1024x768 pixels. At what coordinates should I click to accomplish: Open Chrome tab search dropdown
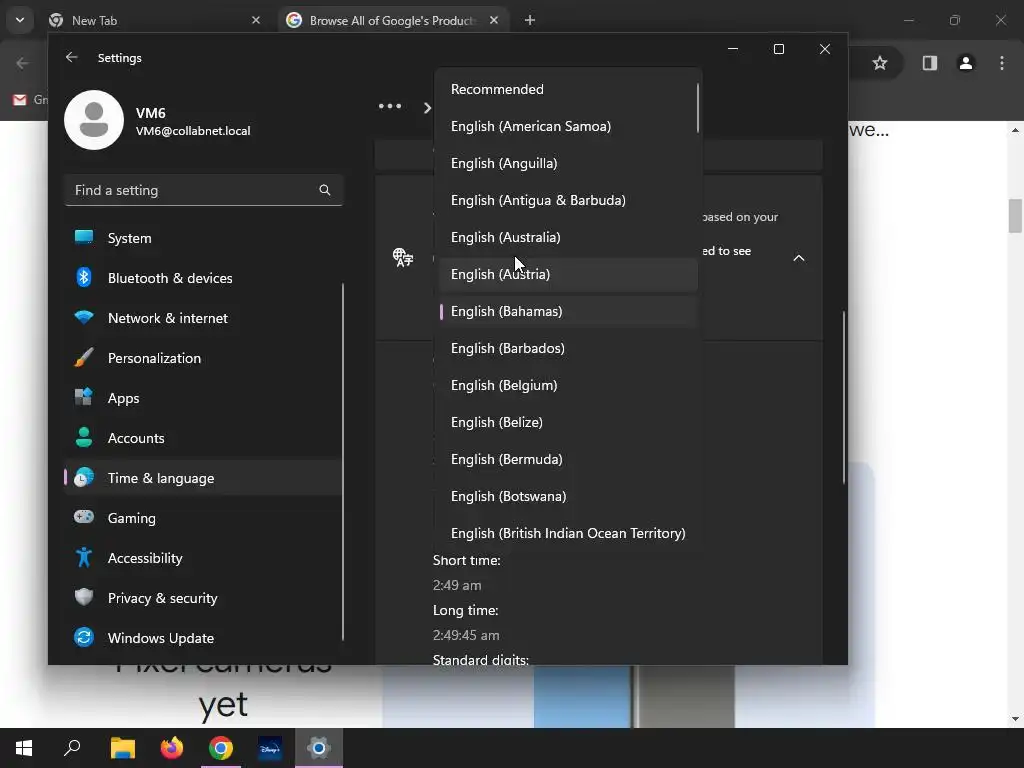click(20, 20)
